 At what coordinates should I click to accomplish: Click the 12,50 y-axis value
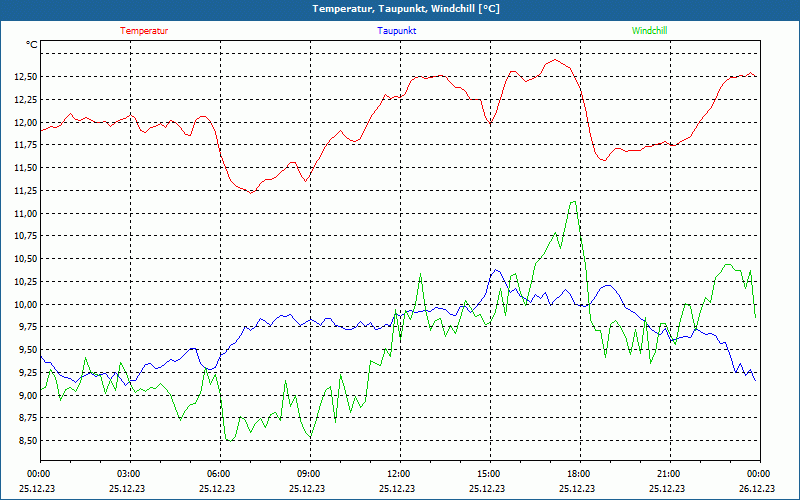26,77
